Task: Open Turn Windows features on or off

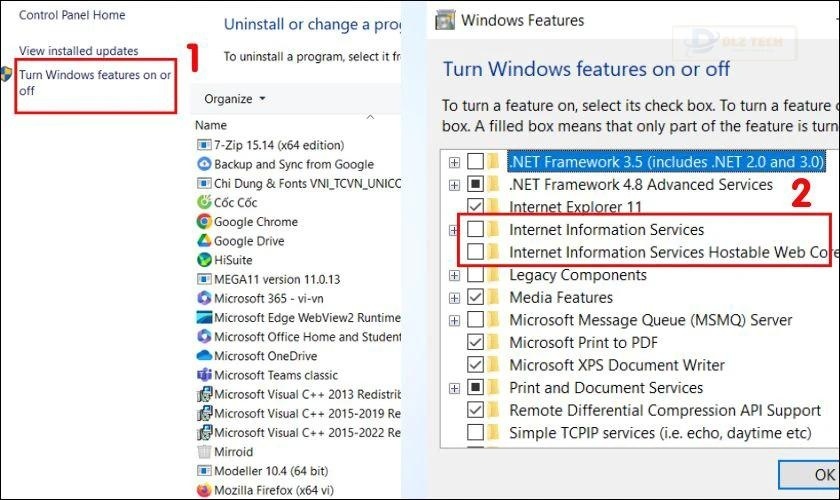Action: point(95,83)
